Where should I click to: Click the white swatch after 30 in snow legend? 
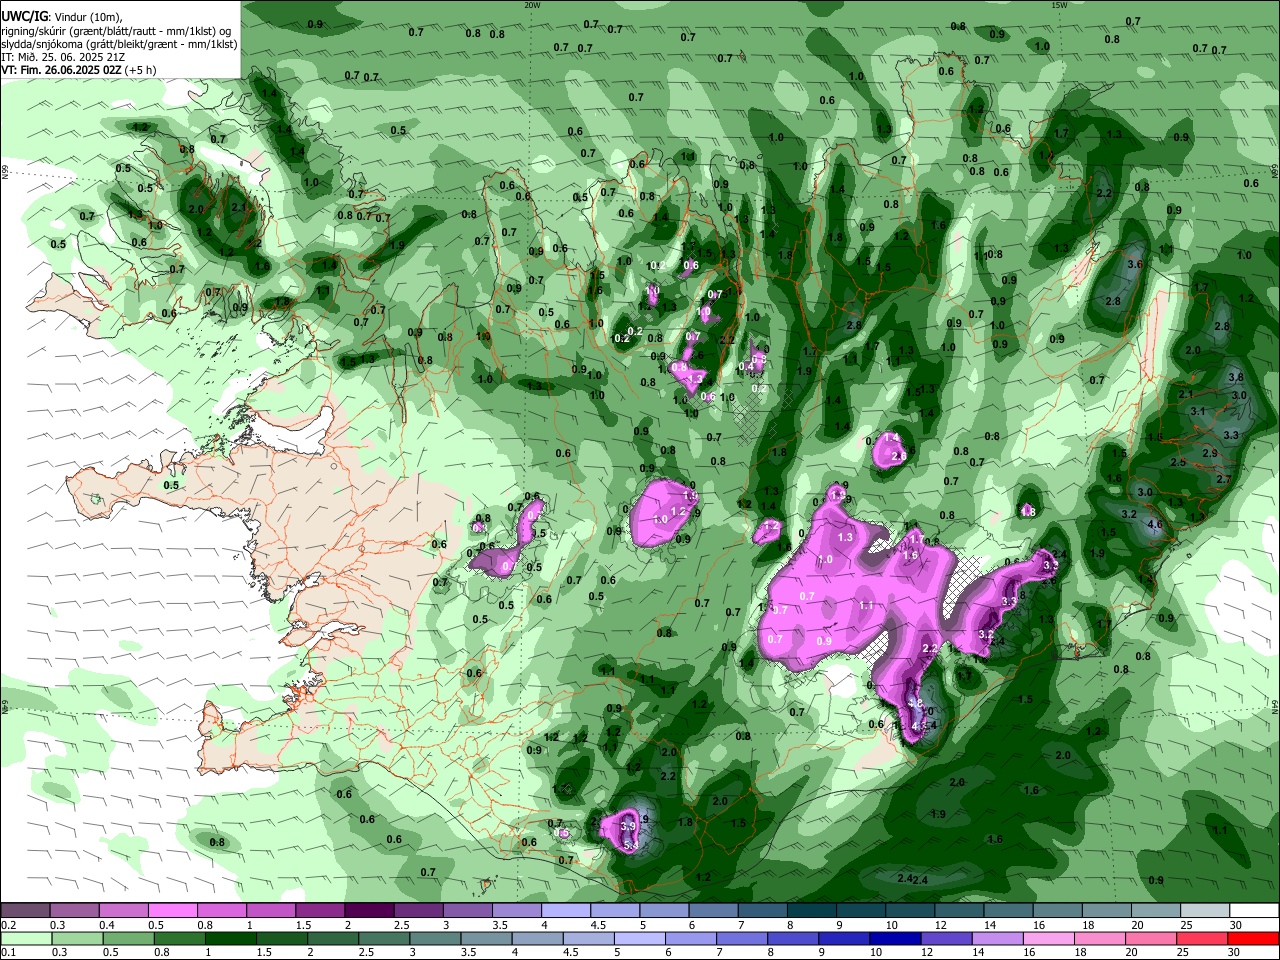tap(1253, 911)
